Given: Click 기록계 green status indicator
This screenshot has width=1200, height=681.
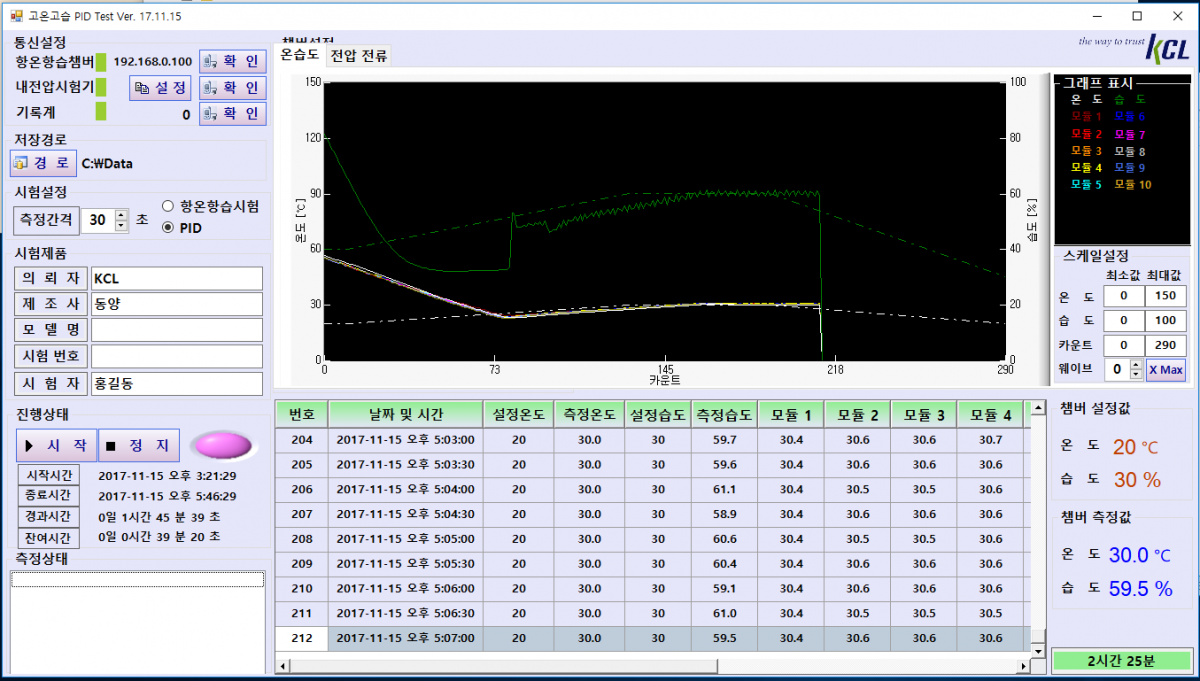Looking at the screenshot, I should tap(101, 113).
